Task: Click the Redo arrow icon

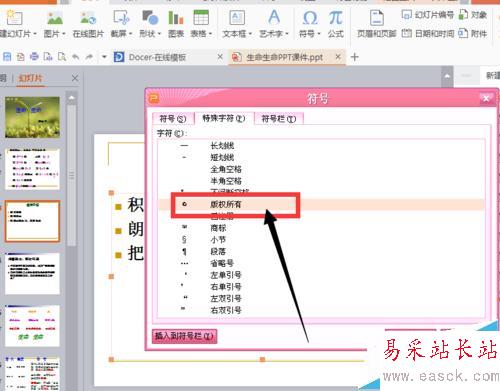Action: [x=89, y=57]
